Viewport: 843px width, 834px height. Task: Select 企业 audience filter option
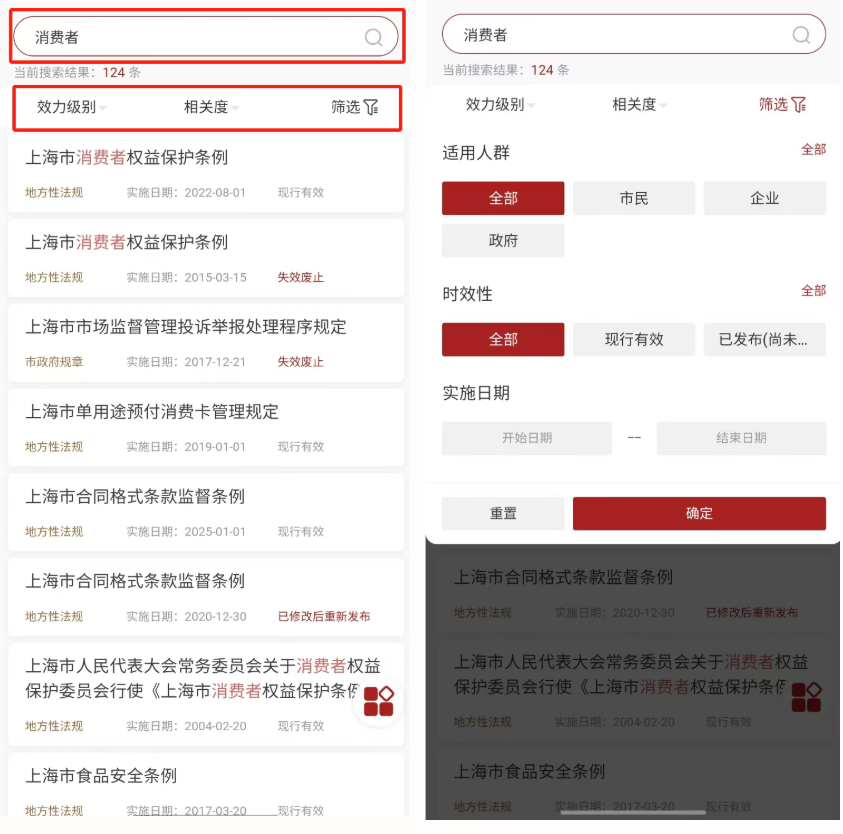click(x=765, y=198)
